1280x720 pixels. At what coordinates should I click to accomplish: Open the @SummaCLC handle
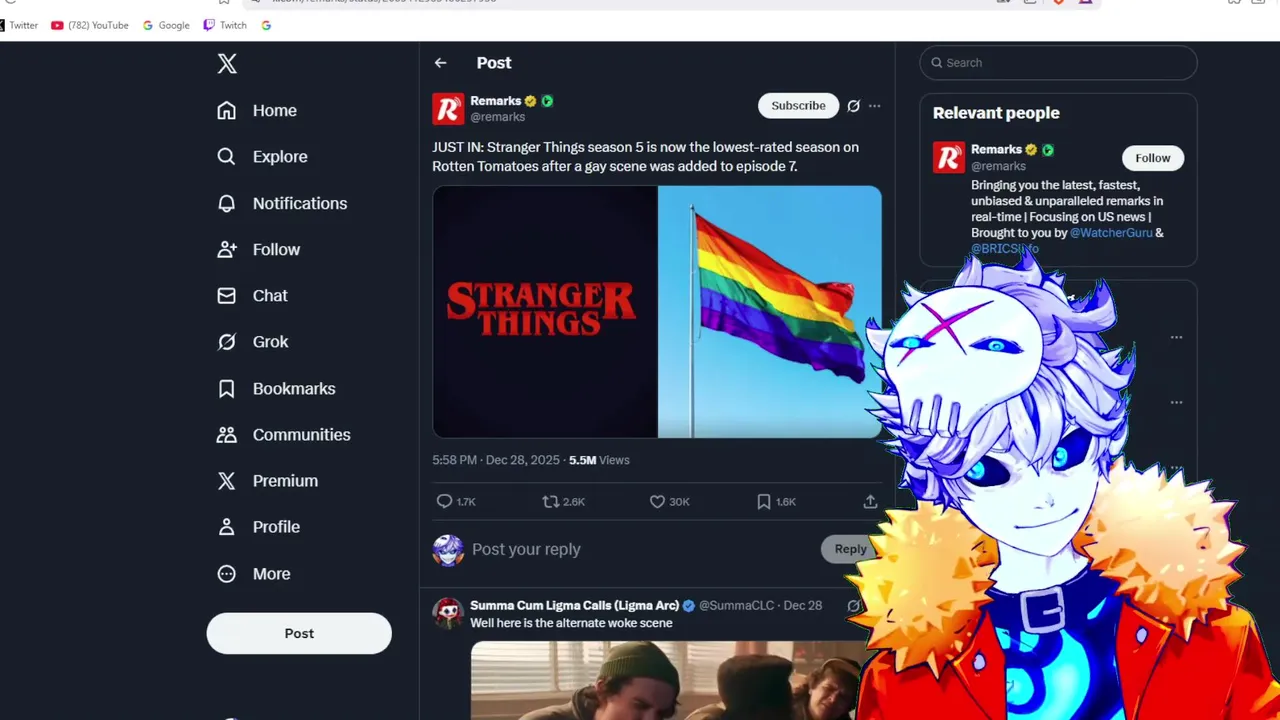tap(737, 606)
